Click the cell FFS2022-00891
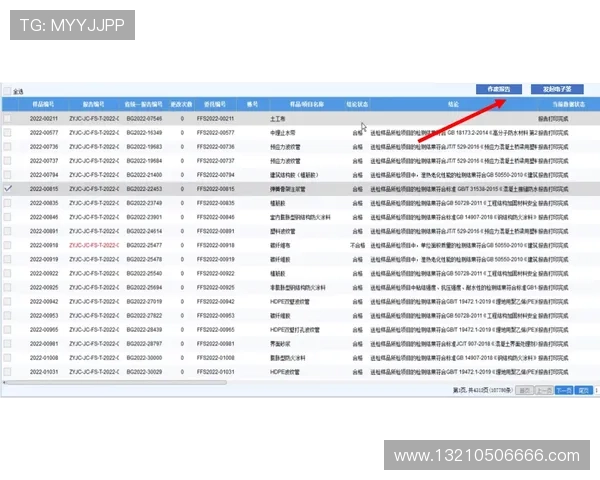 (x=215, y=231)
